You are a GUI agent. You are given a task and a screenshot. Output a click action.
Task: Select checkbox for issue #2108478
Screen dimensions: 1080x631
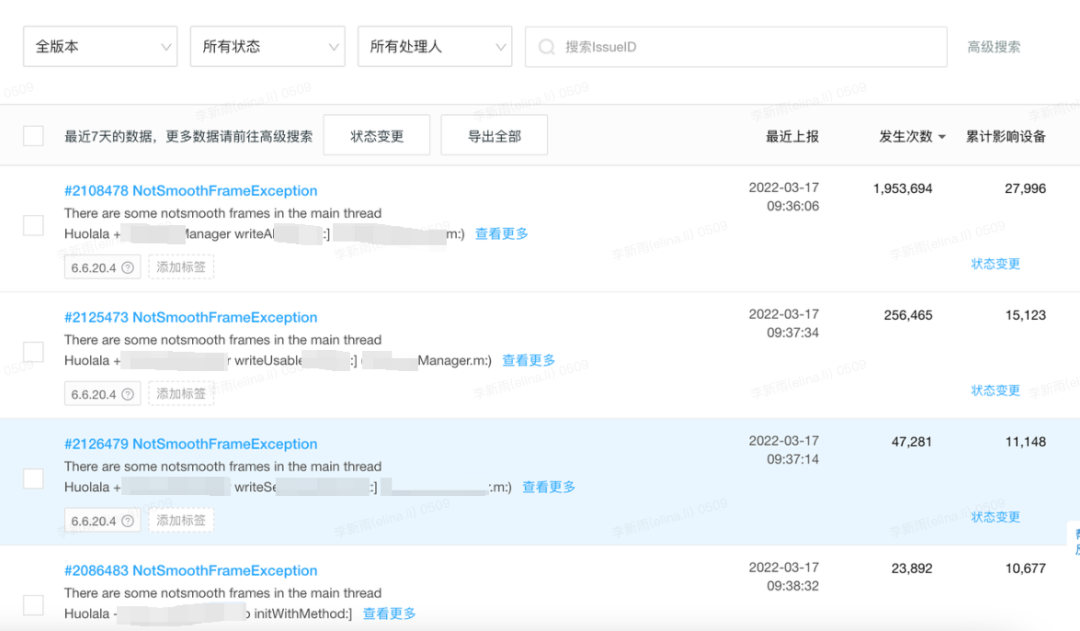pyautogui.click(x=33, y=225)
